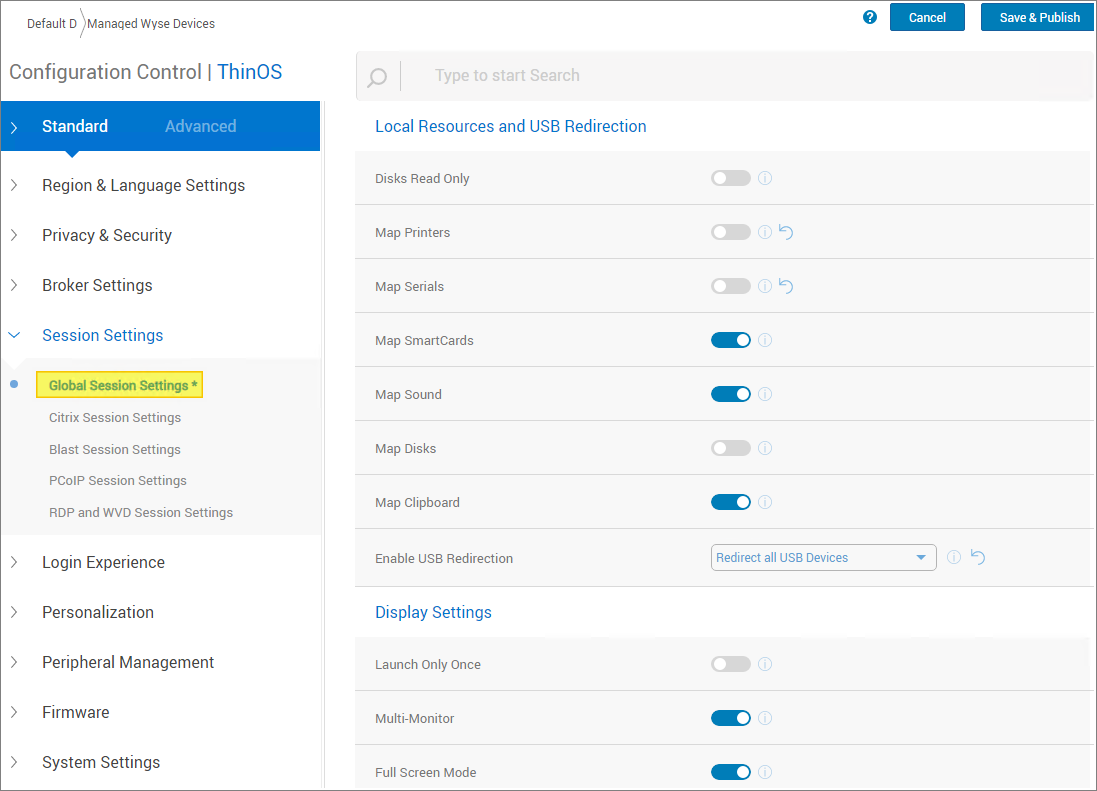Click the search magnifier icon
The width and height of the screenshot is (1097, 791).
(x=377, y=77)
